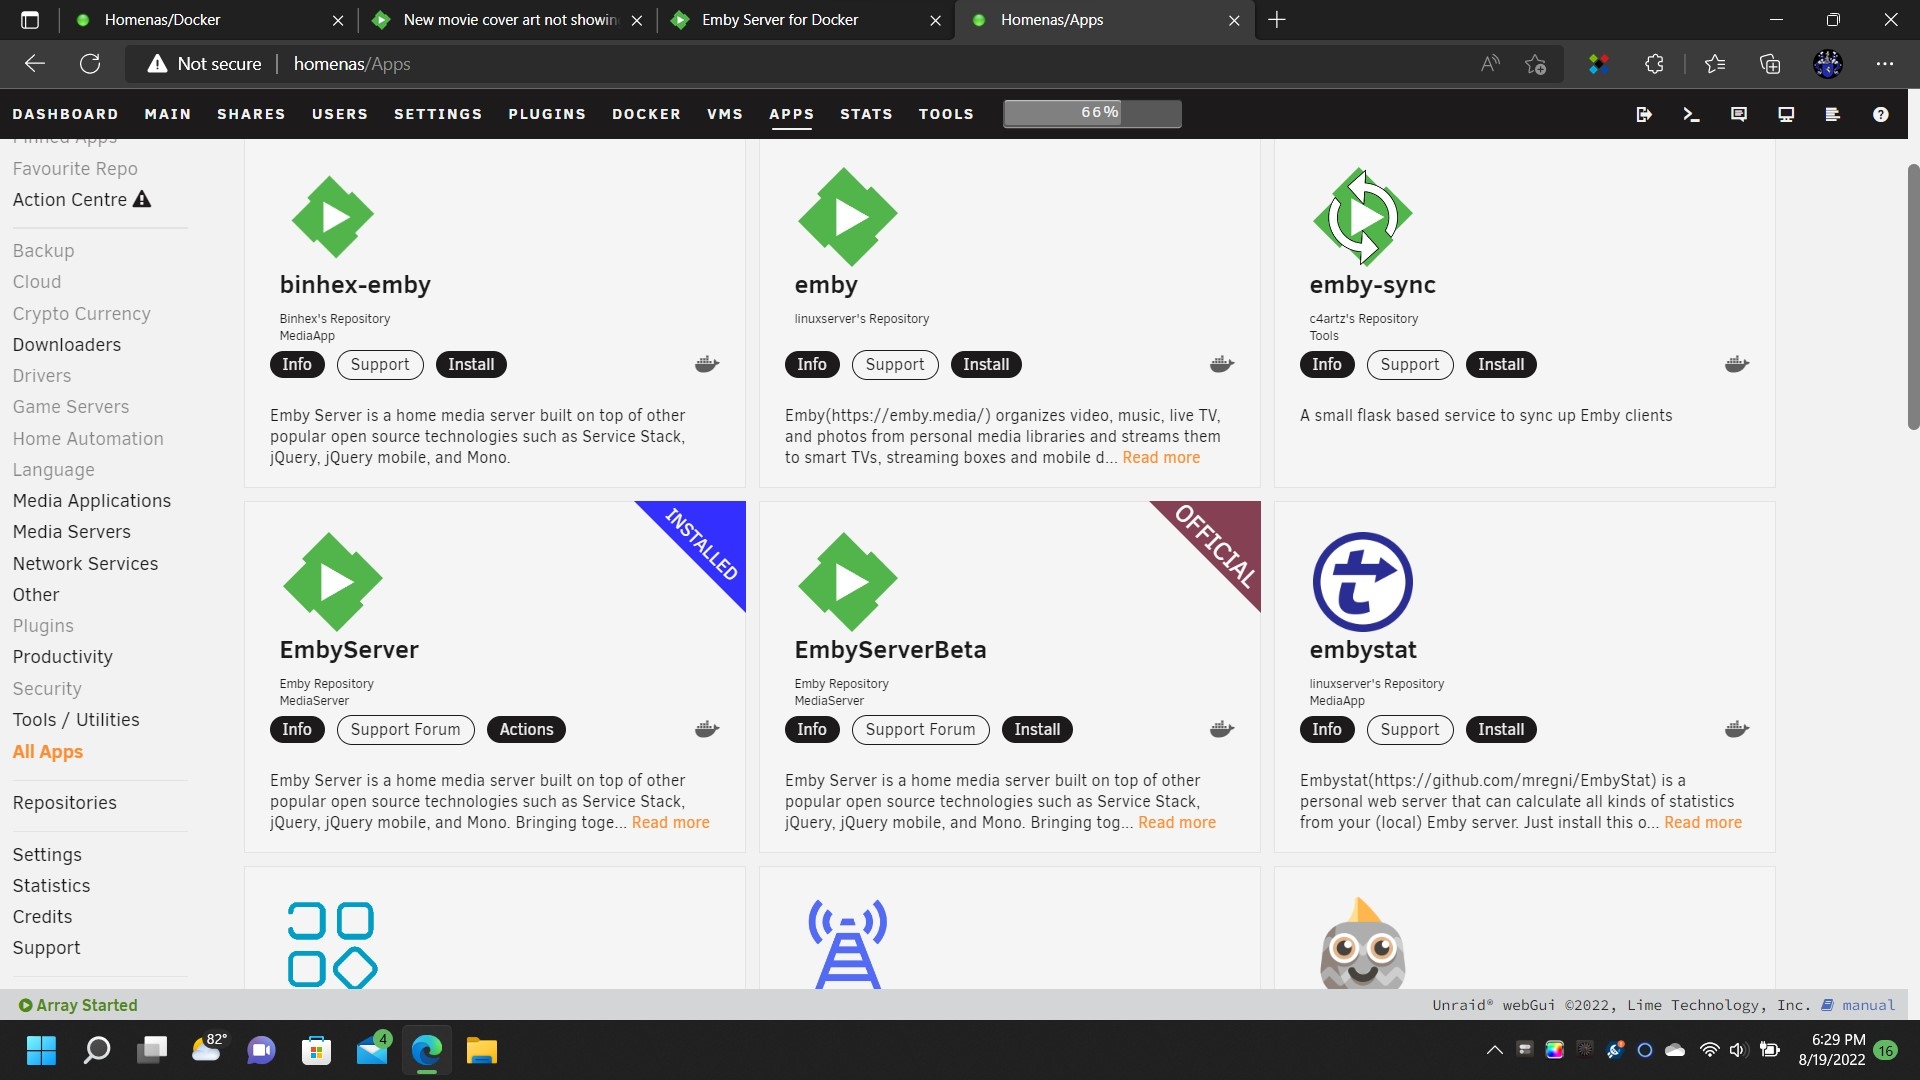Expand Read more on emby description

click(x=1160, y=457)
